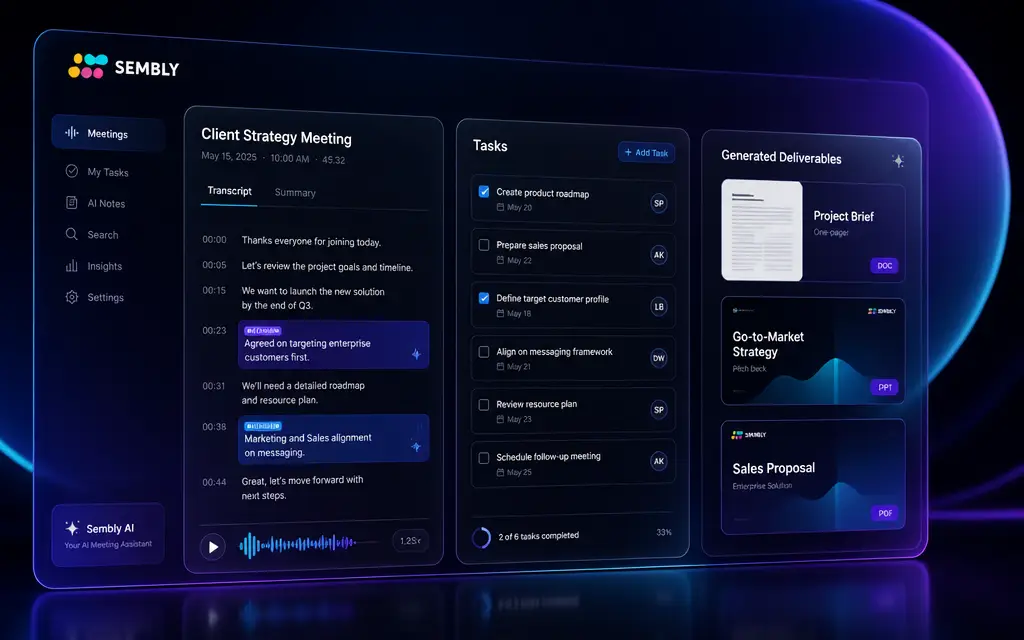Uncheck Create product roadmap task
The height and width of the screenshot is (640, 1024).
(x=484, y=191)
